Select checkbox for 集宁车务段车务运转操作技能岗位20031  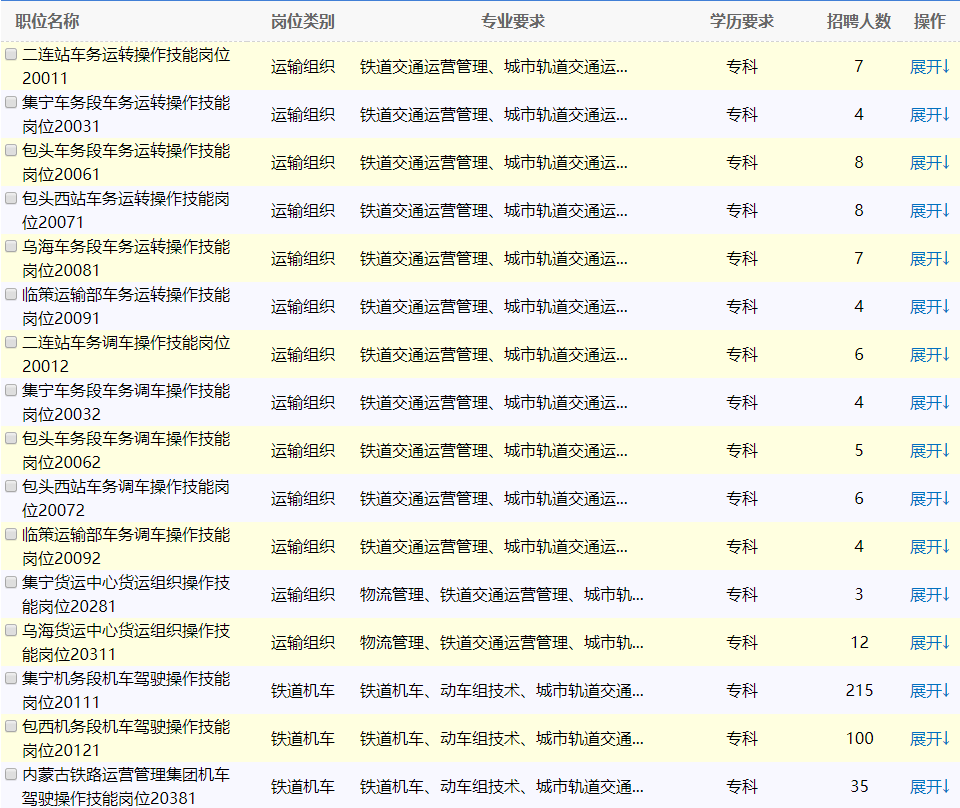(11, 102)
